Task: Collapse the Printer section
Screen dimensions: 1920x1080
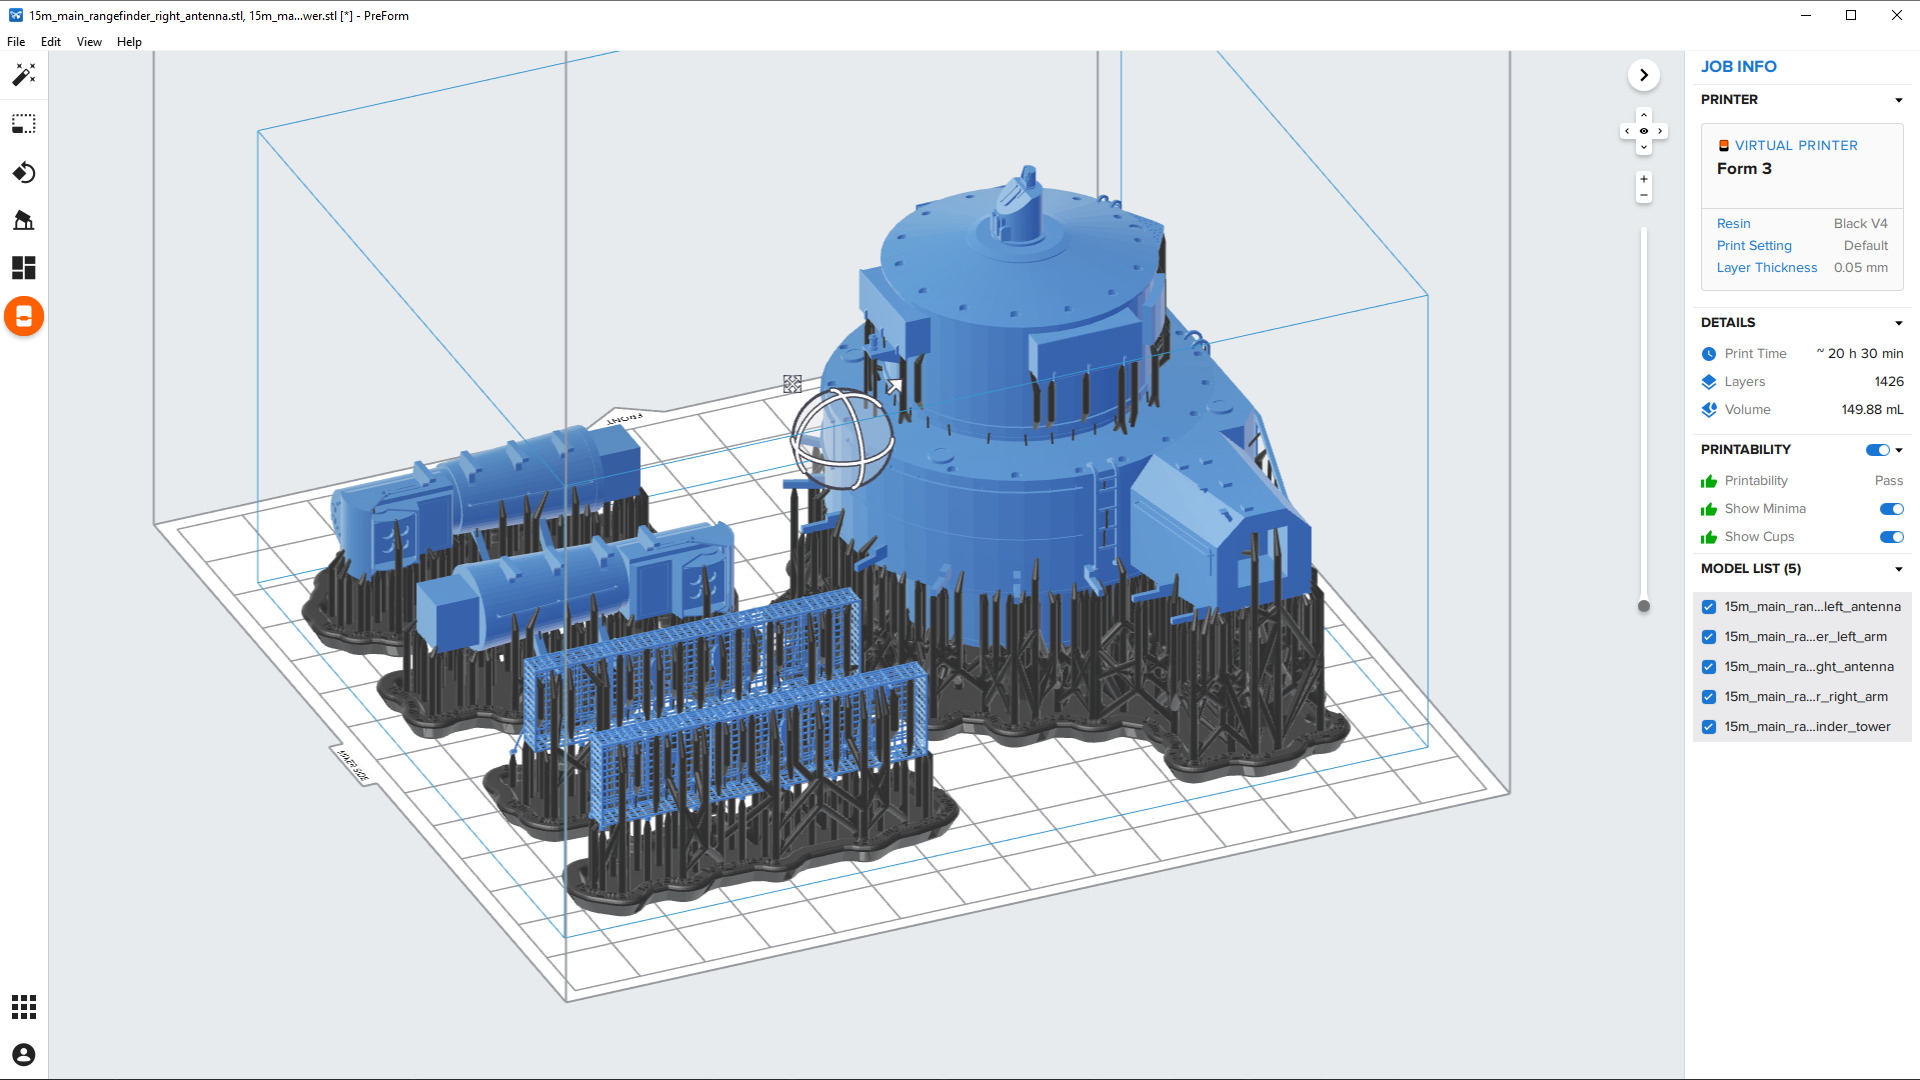Action: pos(1898,100)
